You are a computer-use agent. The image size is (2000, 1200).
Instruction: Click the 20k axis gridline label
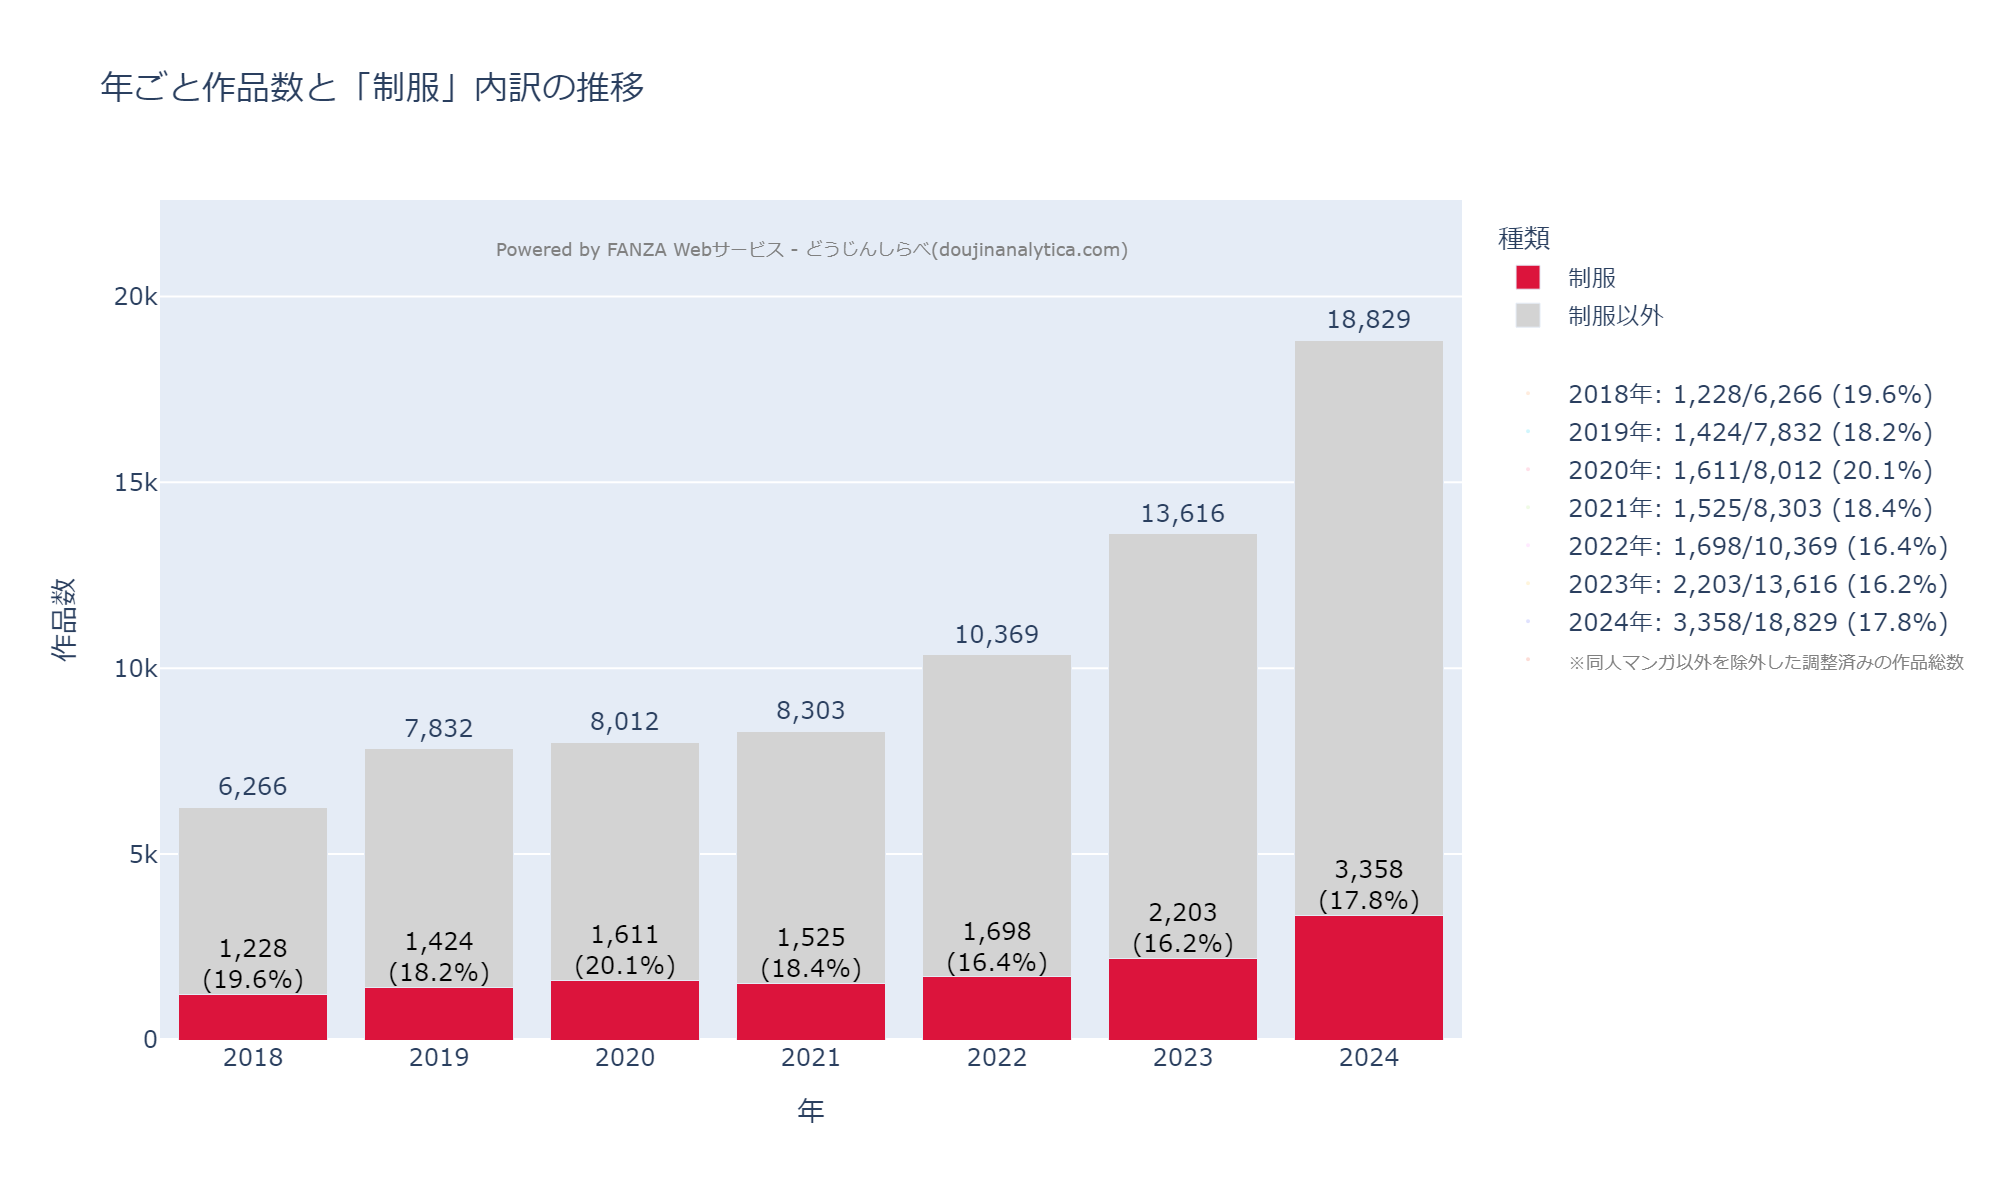[135, 294]
